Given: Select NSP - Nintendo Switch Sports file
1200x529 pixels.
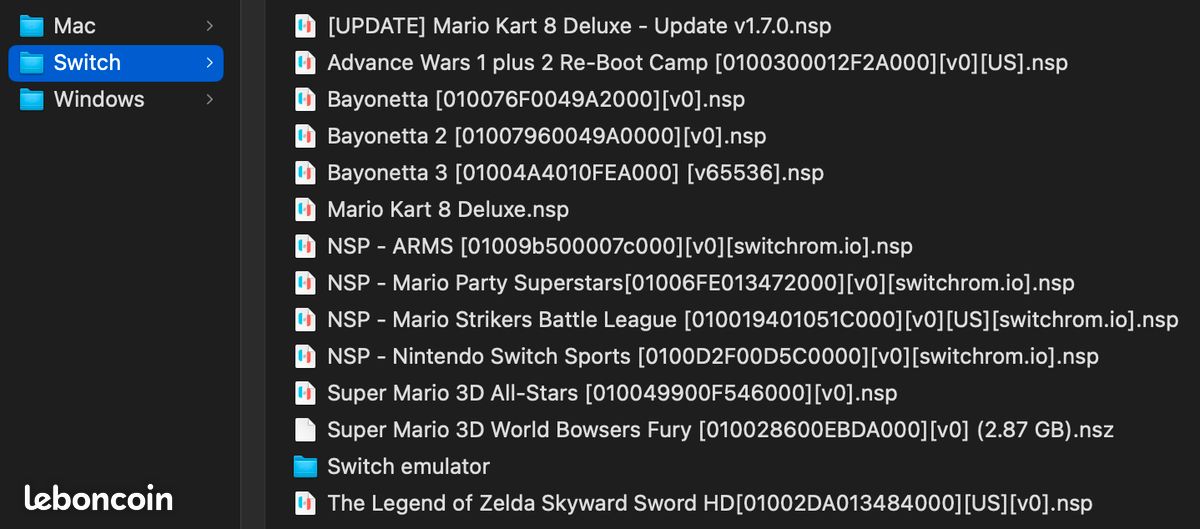Looking at the screenshot, I should point(713,356).
